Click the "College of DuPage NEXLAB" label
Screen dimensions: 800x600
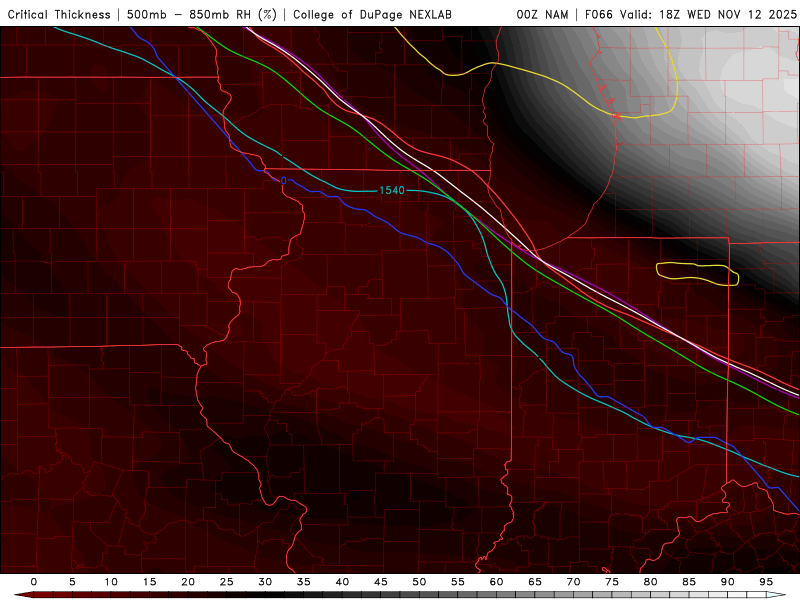[372, 15]
